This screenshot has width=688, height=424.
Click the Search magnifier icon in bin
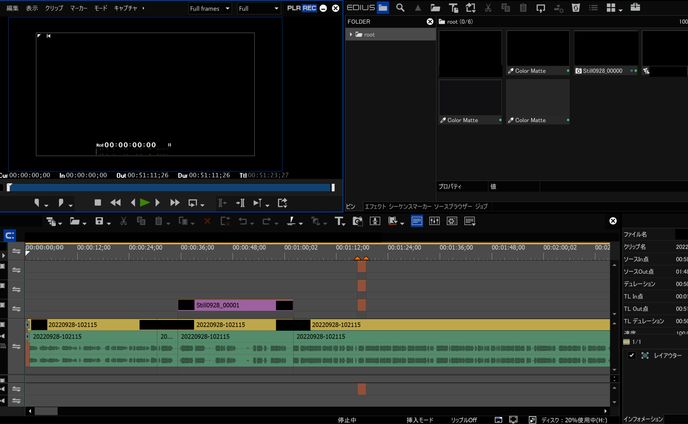pyautogui.click(x=400, y=7)
